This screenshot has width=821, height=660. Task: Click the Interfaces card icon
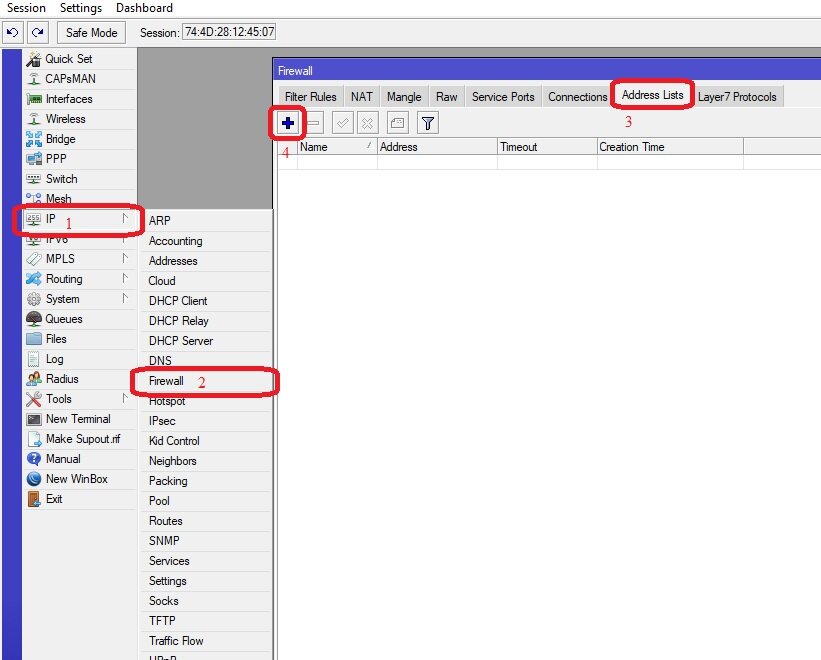tap(34, 99)
